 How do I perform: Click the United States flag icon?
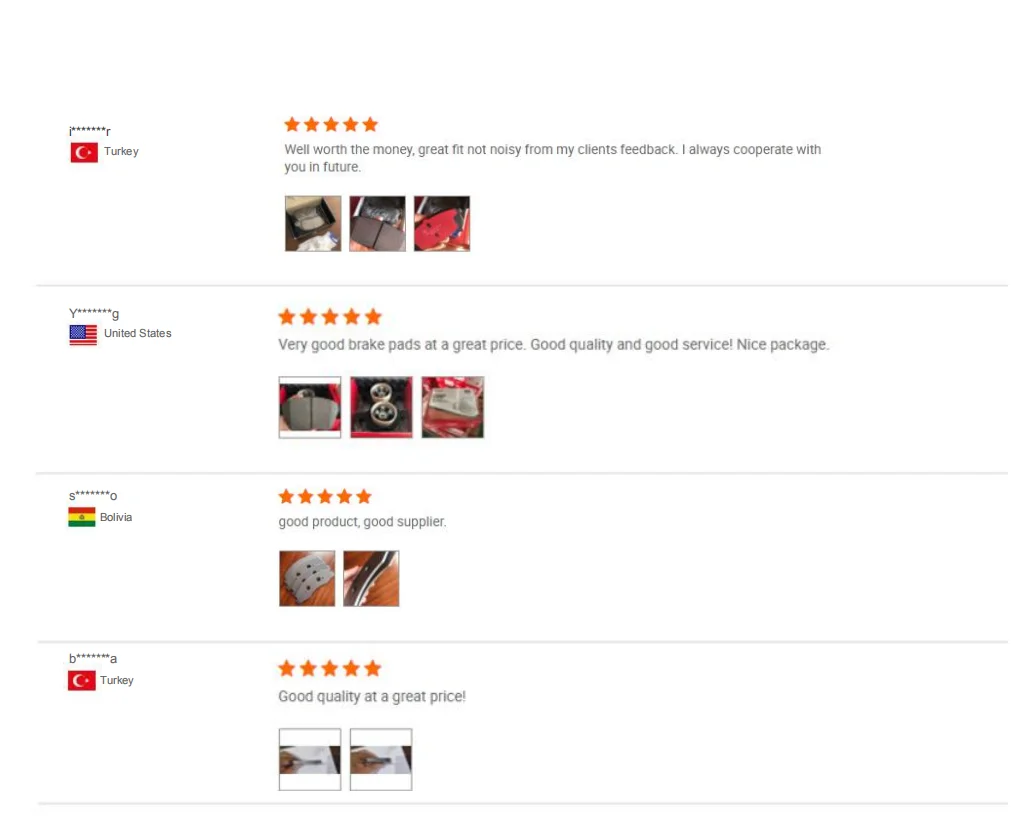click(83, 335)
